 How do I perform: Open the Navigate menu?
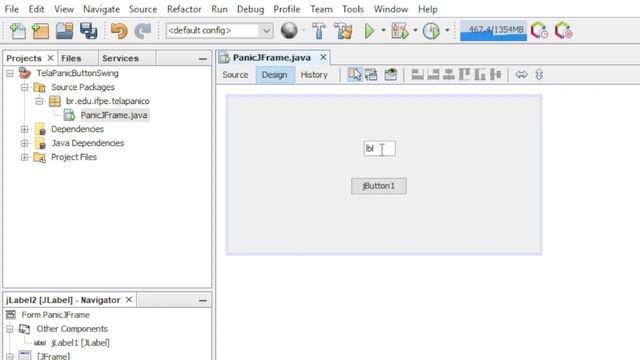[x=101, y=9]
